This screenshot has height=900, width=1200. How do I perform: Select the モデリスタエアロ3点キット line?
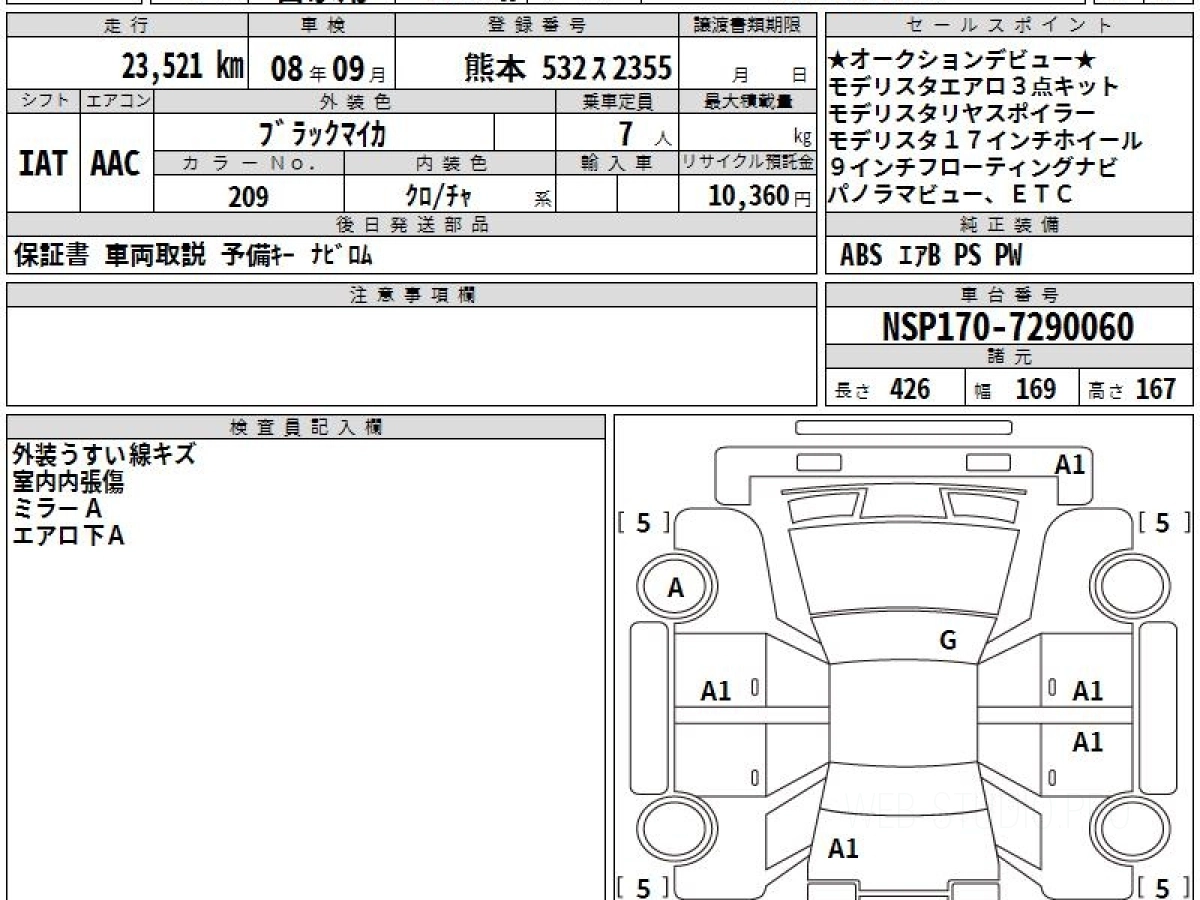click(974, 88)
